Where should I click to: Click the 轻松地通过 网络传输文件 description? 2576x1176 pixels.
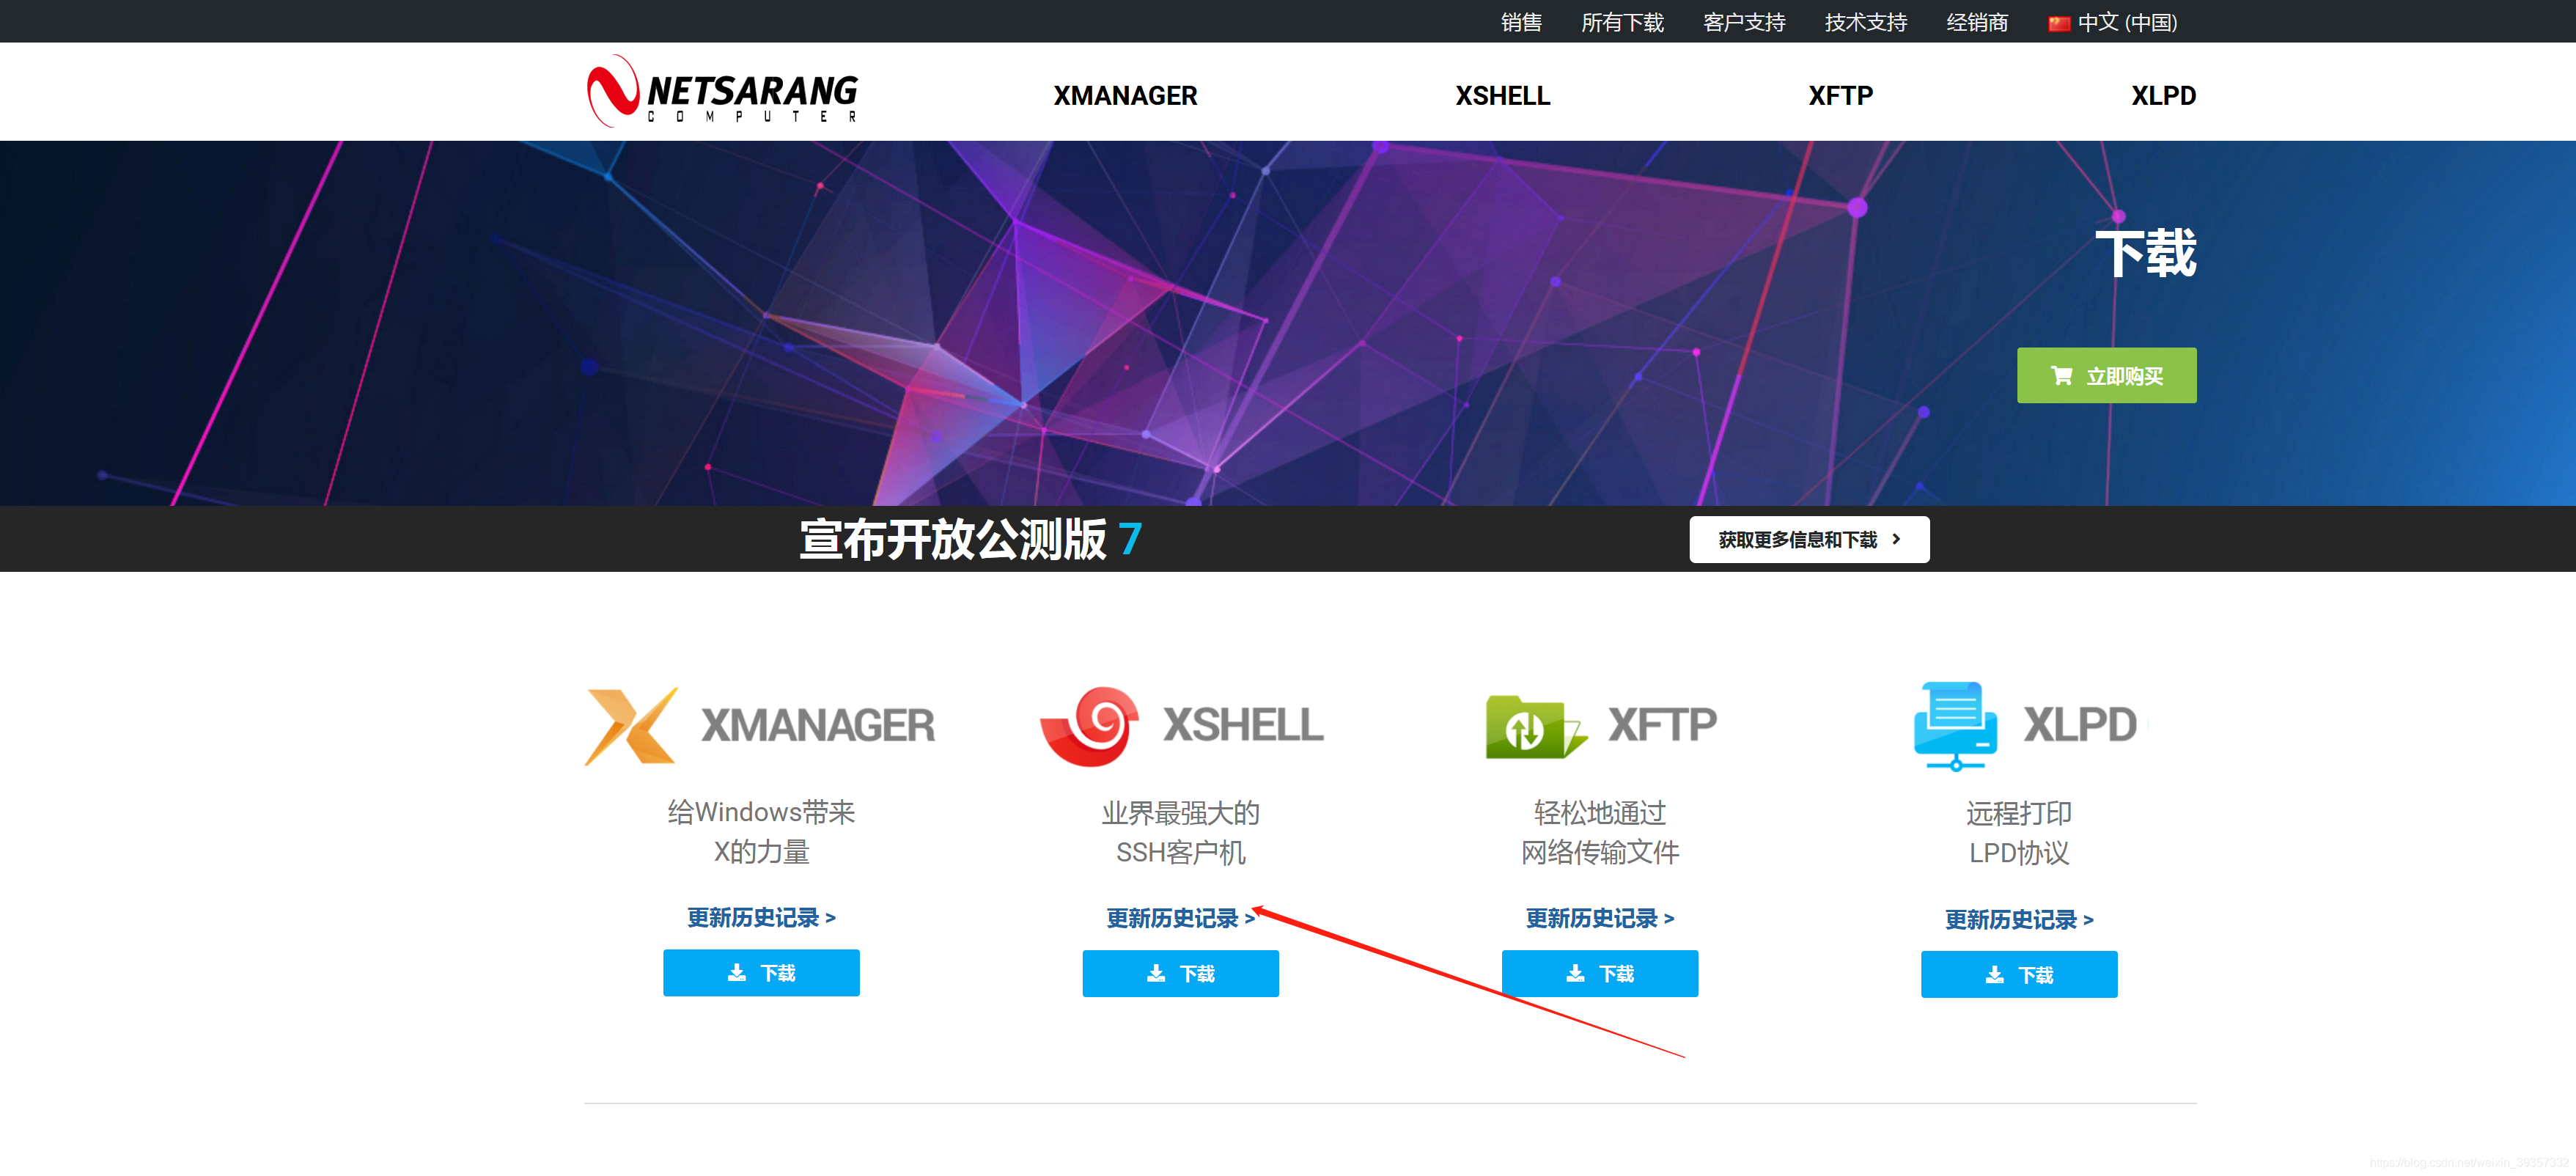coord(1599,832)
